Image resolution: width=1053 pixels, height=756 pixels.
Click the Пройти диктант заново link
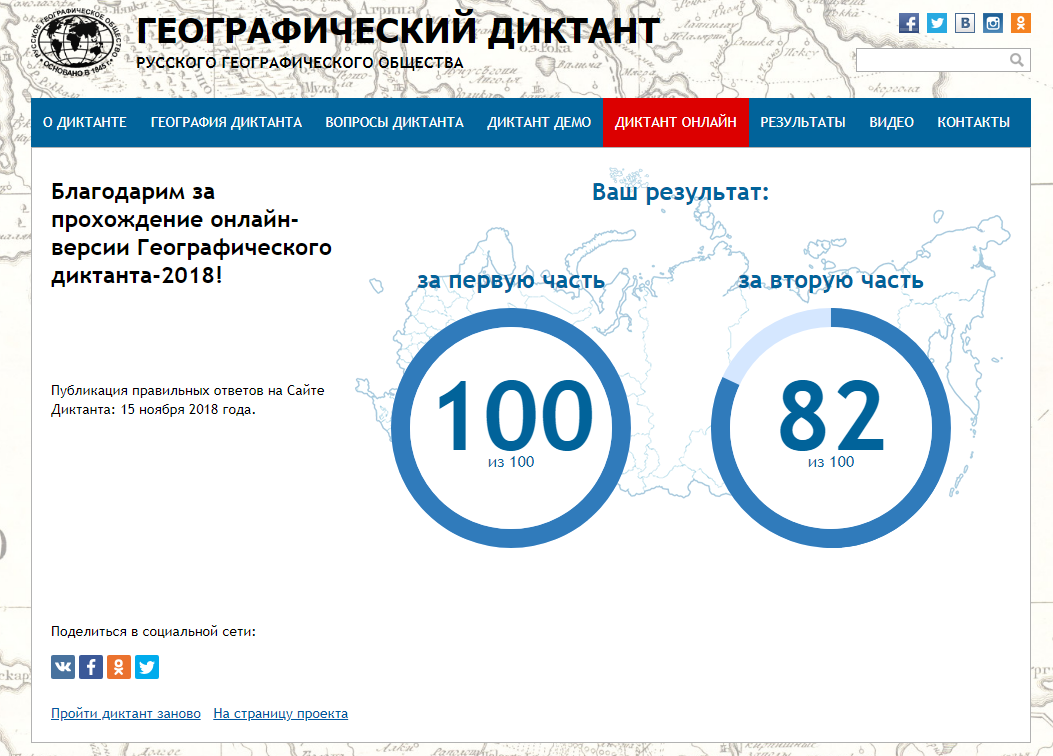click(x=126, y=714)
